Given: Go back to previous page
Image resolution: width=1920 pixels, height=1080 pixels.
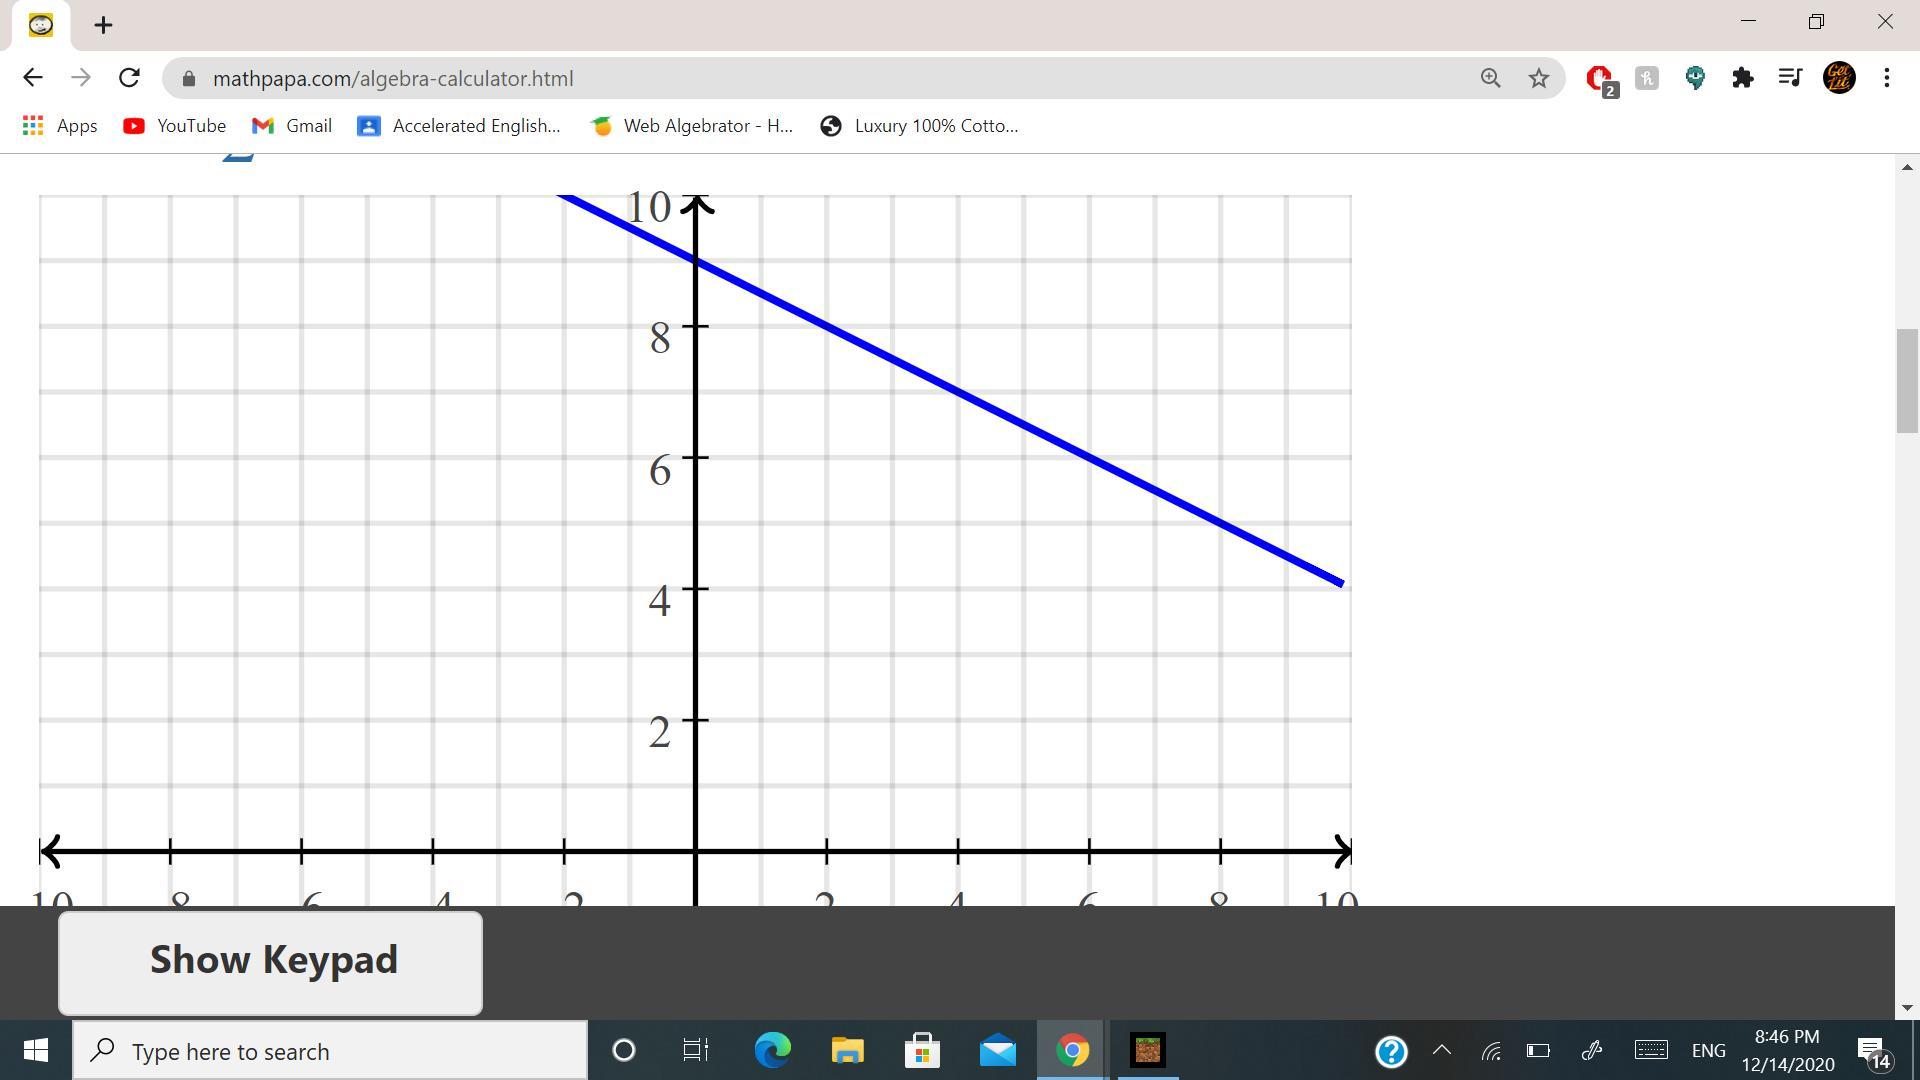Looking at the screenshot, I should 33,78.
